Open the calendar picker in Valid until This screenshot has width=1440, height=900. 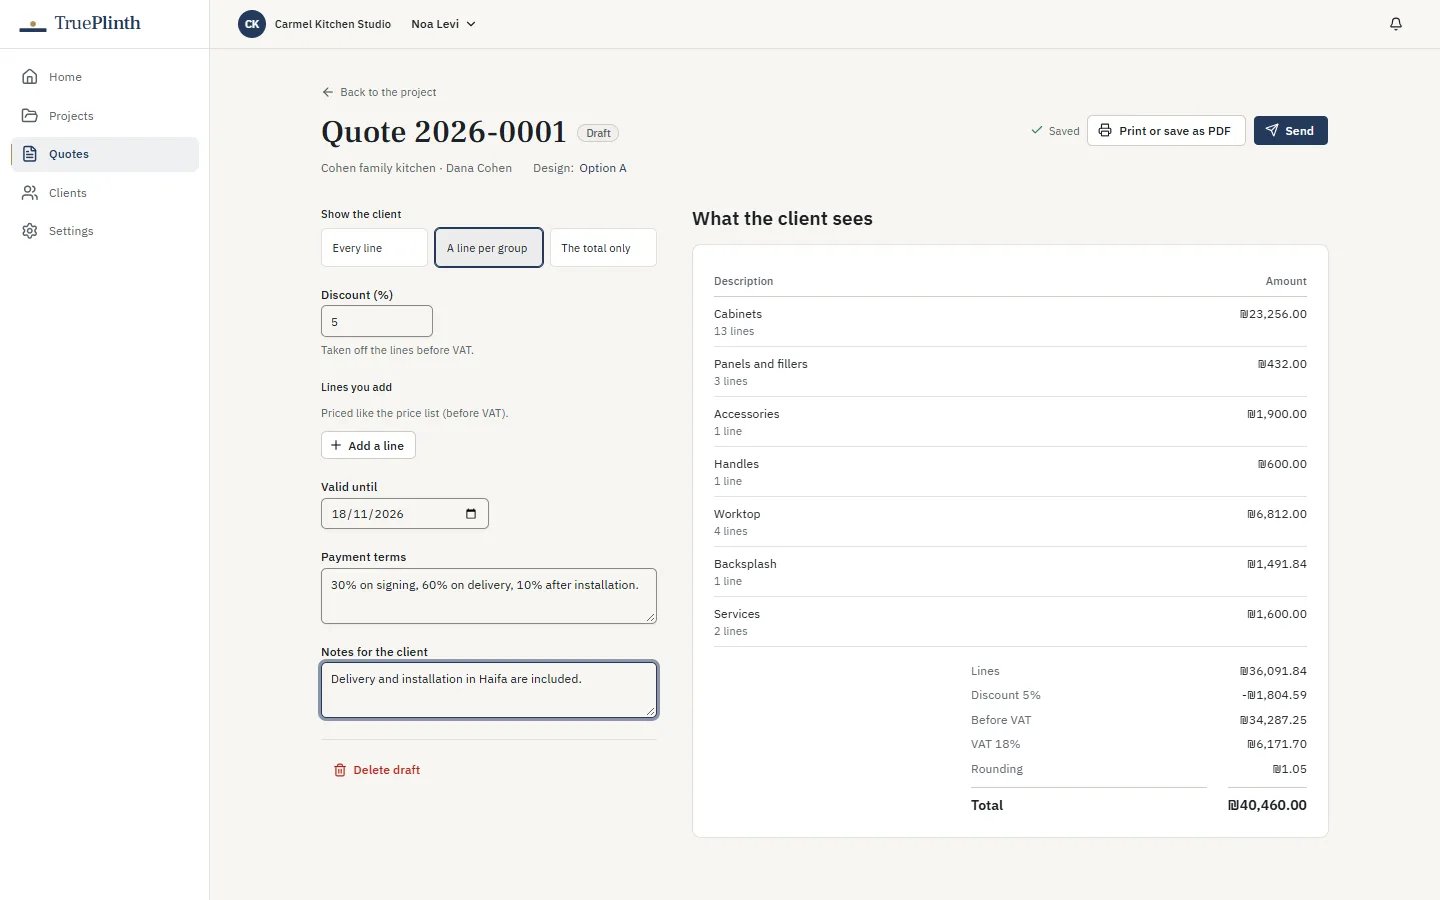pyautogui.click(x=471, y=514)
